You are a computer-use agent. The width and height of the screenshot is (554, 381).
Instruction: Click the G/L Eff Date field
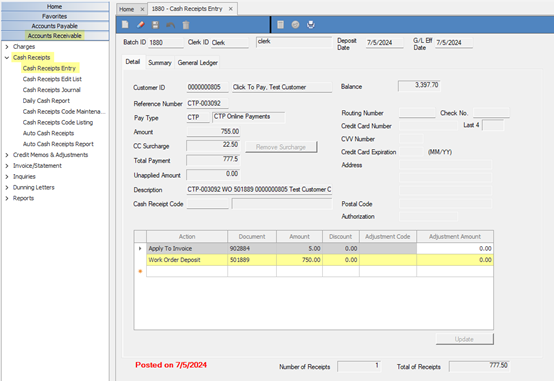pyautogui.click(x=454, y=43)
